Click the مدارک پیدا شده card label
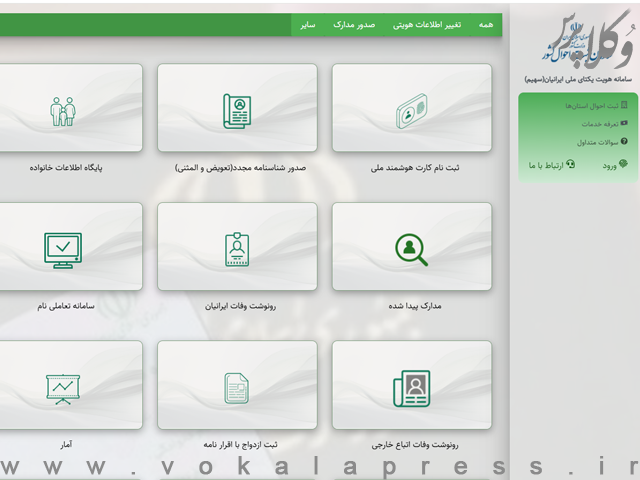Viewport: 640px width, 480px height. coord(411,307)
